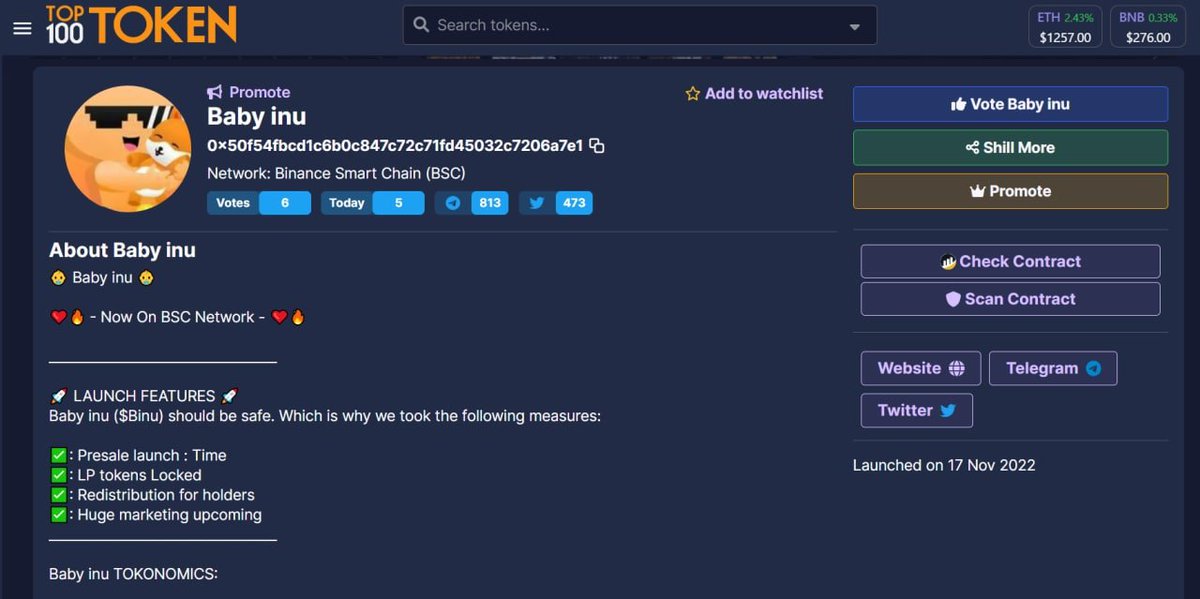Copy the contract address with copy icon

click(597, 146)
